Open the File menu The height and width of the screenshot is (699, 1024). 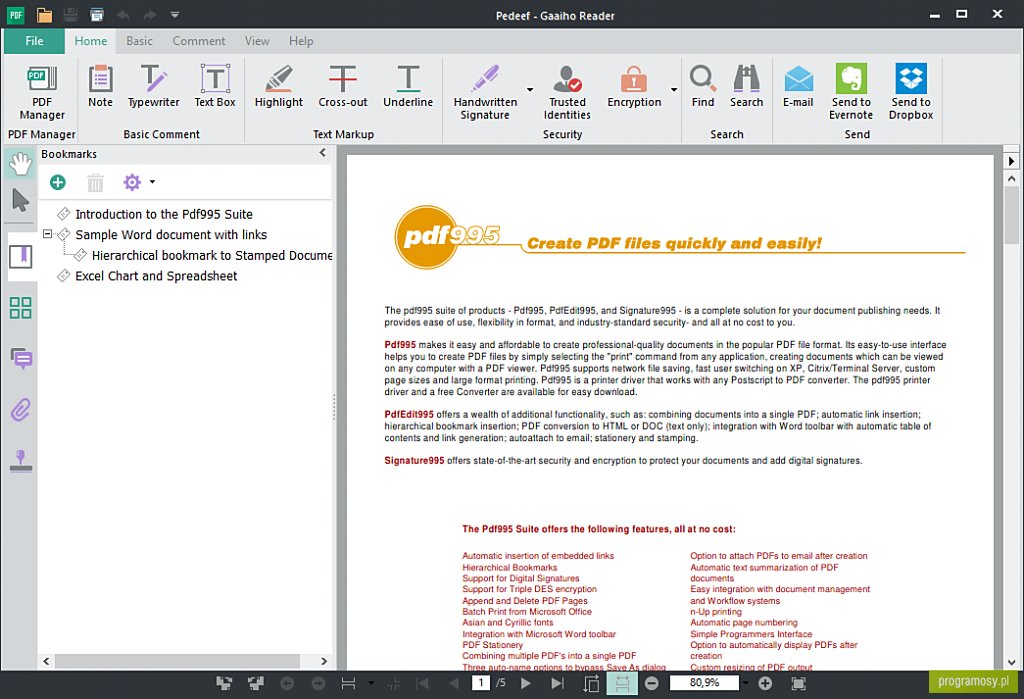34,41
